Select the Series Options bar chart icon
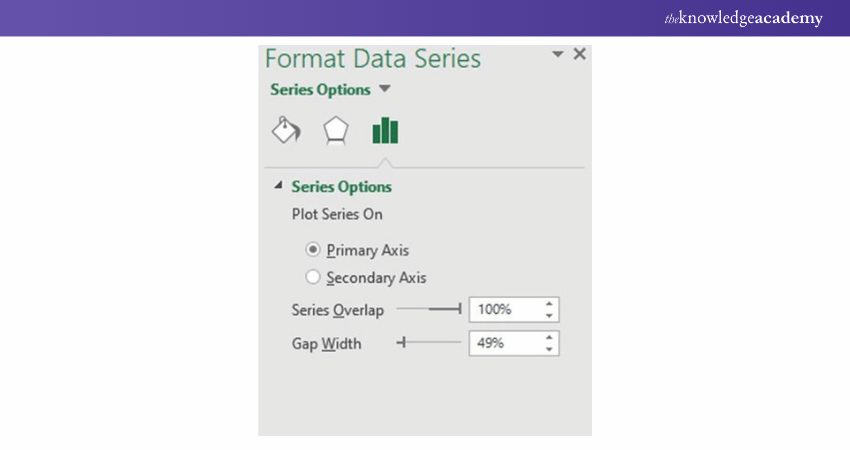This screenshot has width=850, height=450. tap(385, 131)
